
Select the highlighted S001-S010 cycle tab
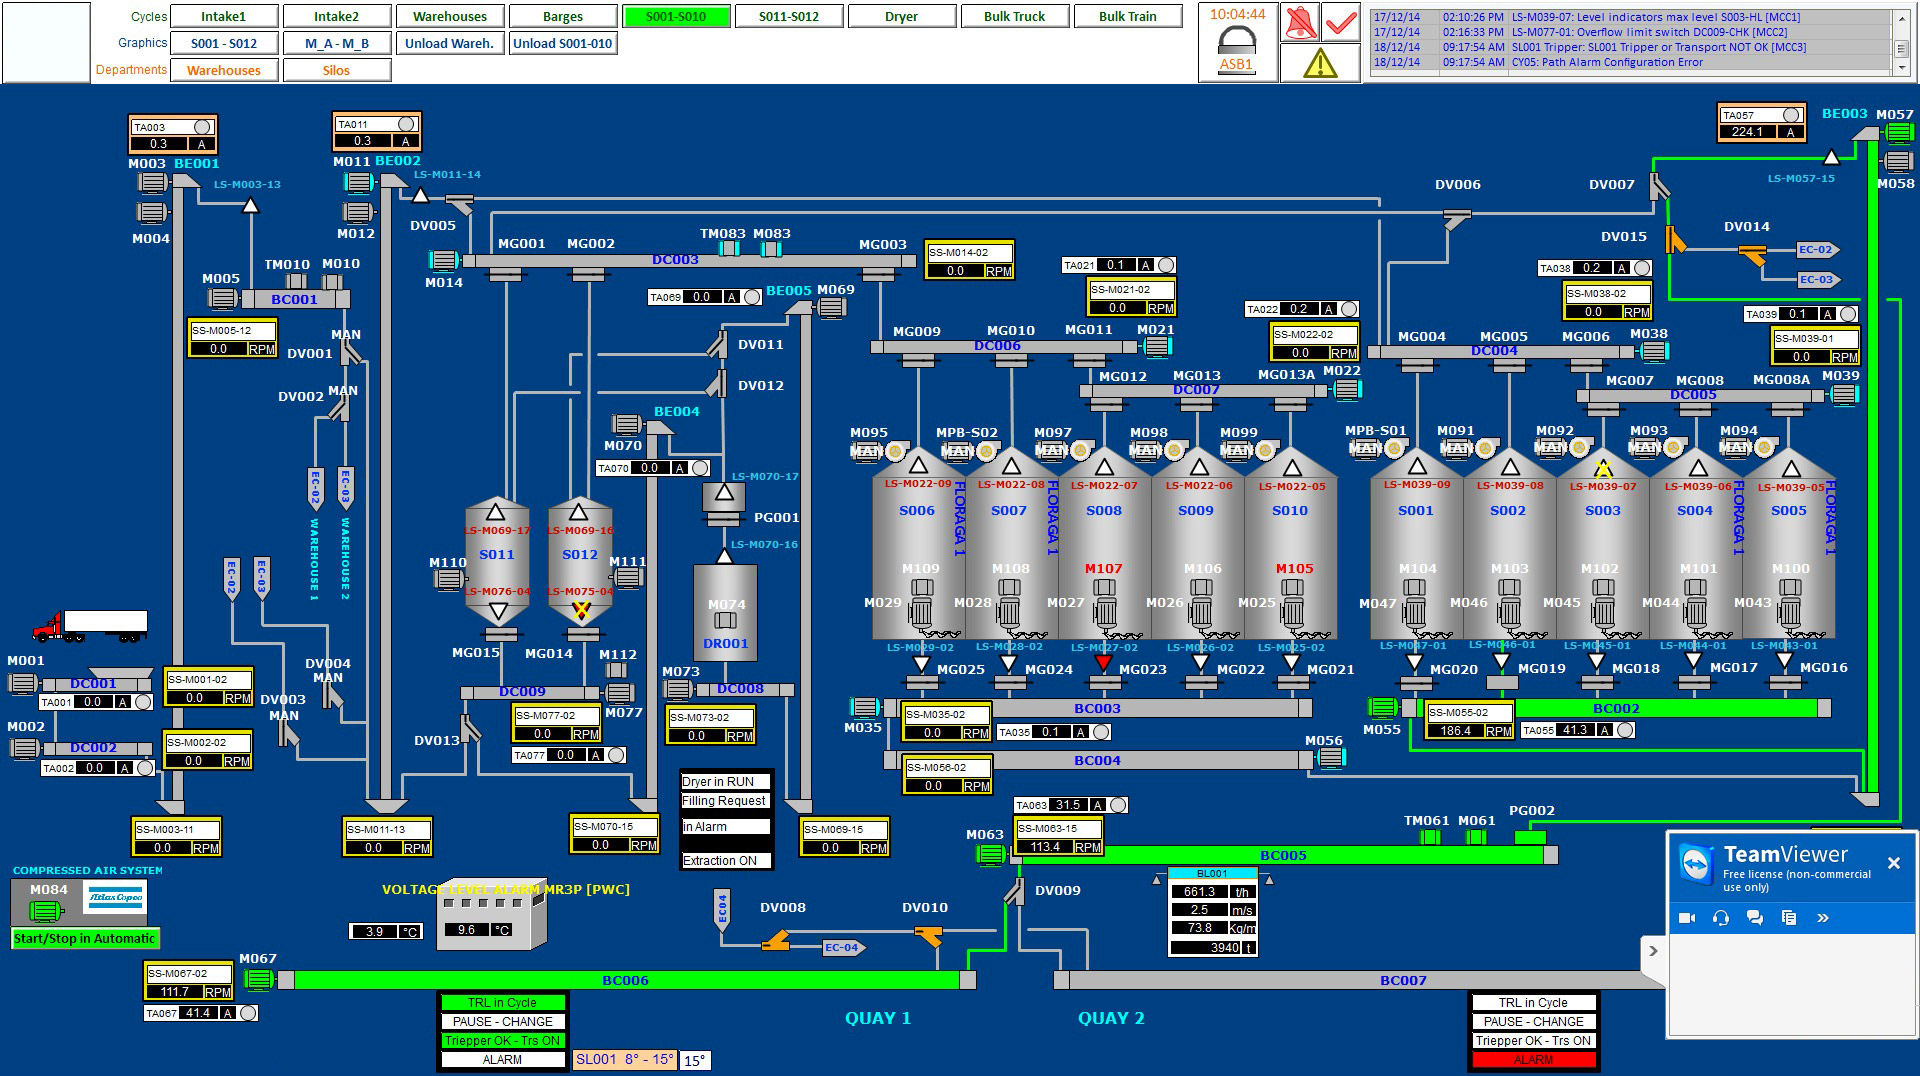click(676, 16)
